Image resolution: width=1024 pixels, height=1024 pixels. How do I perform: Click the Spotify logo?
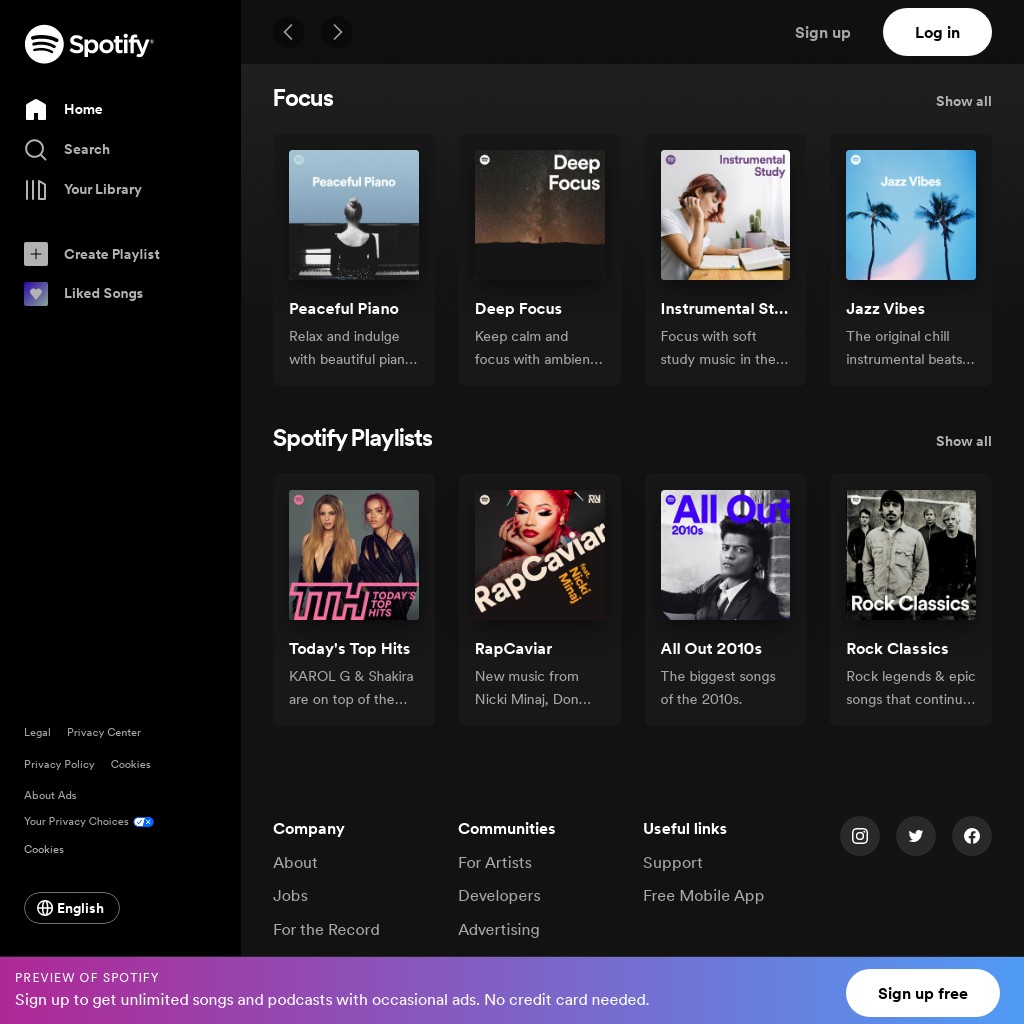tap(89, 44)
